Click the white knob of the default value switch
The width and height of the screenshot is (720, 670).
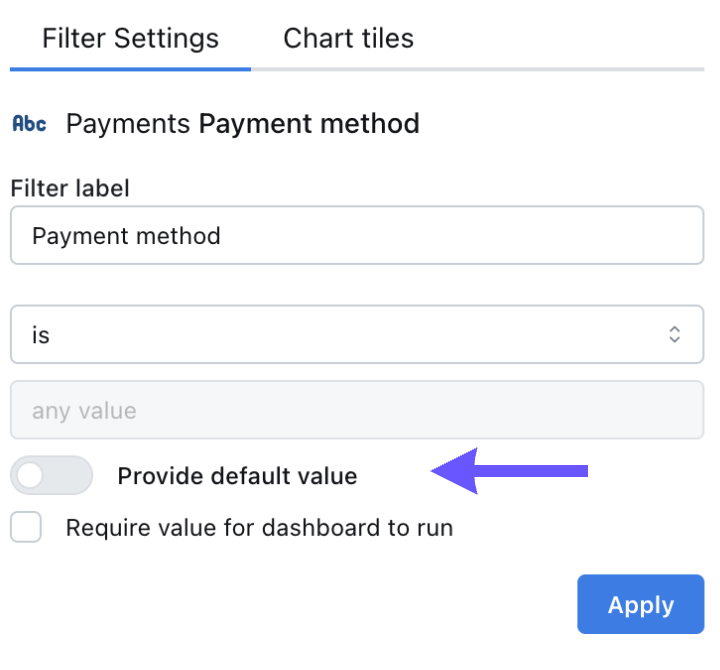30,475
